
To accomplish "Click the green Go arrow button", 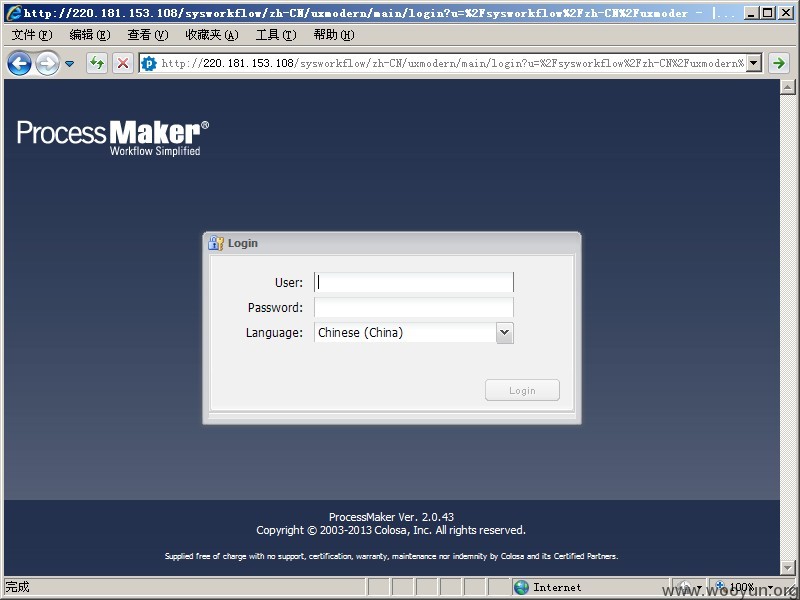I will [779, 63].
